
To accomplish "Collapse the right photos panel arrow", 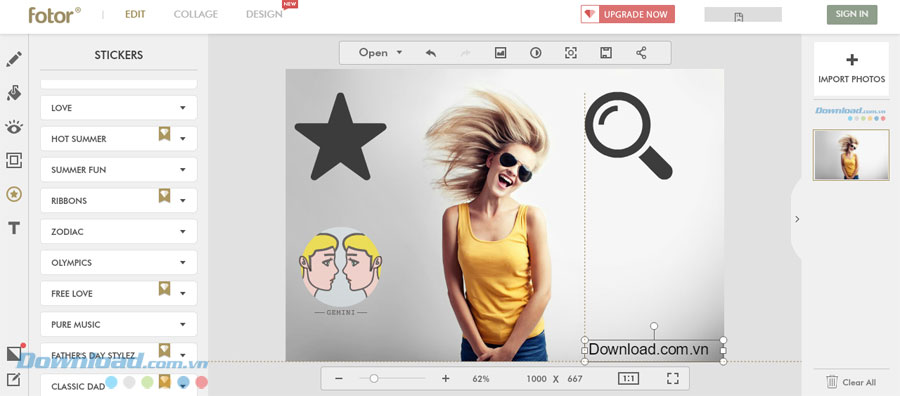I will coord(797,219).
